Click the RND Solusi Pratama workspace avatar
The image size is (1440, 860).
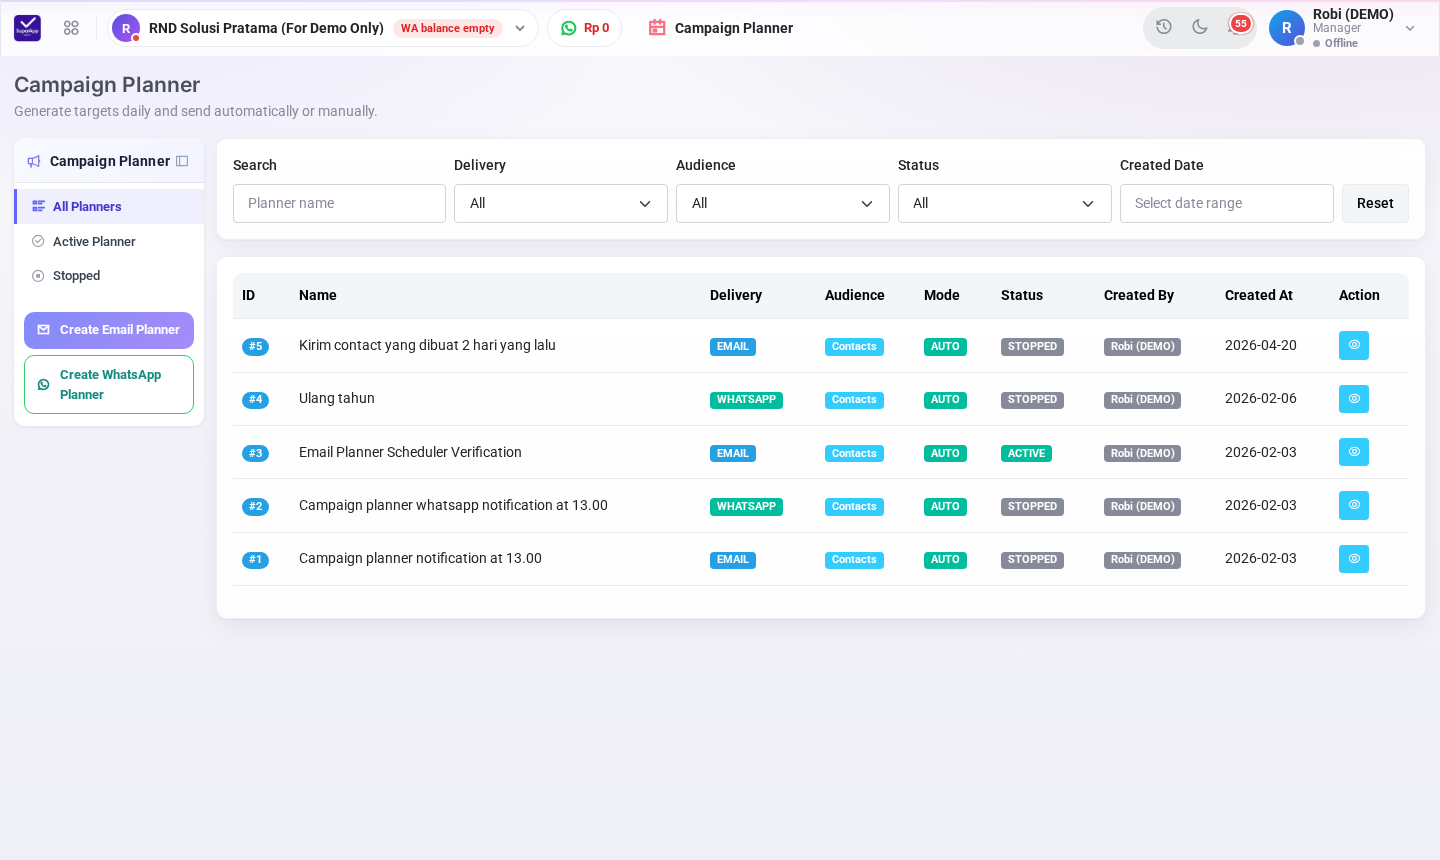[x=126, y=28]
